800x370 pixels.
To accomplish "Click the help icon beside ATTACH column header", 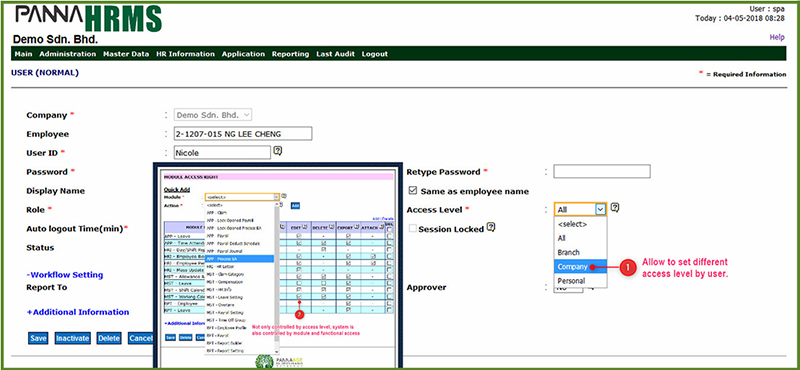I will (382, 226).
